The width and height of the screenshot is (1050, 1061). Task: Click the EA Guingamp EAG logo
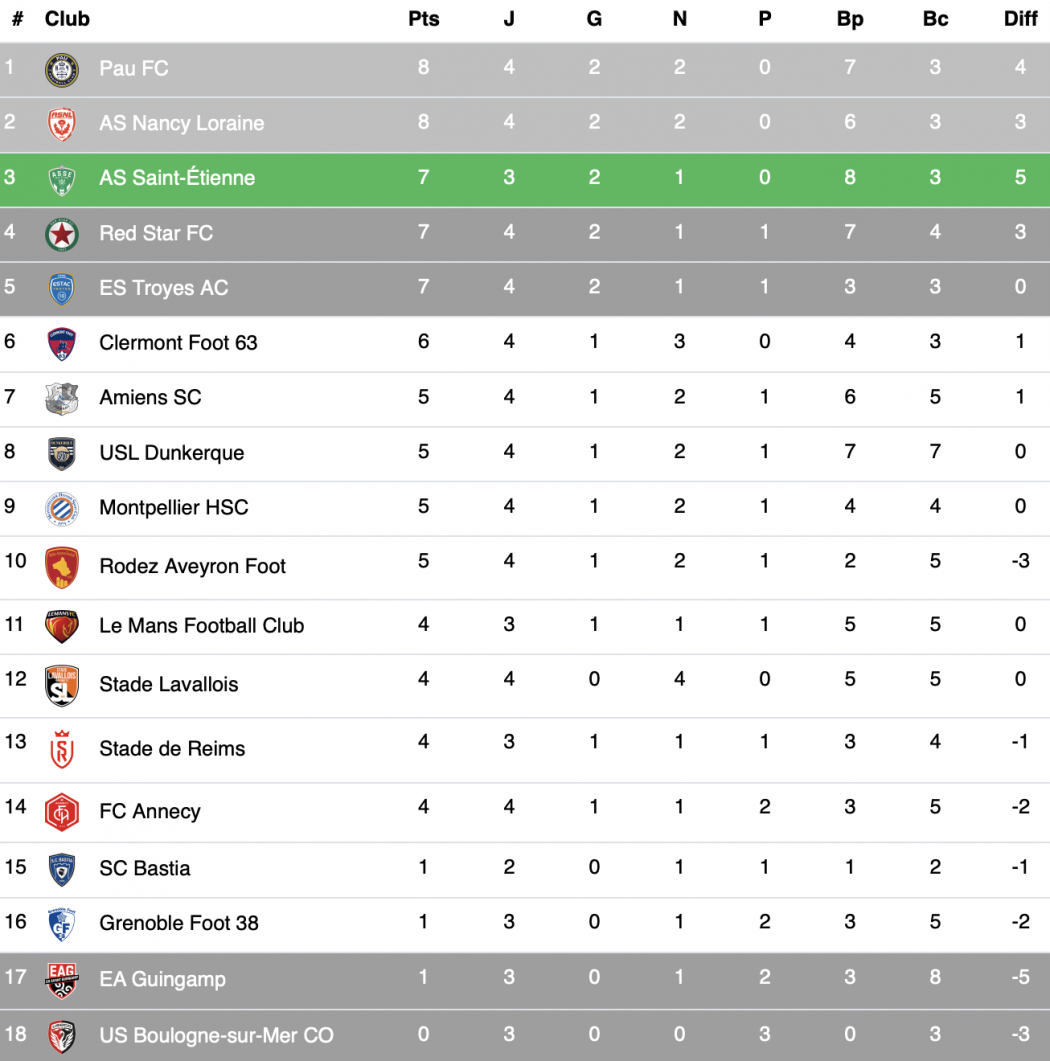click(62, 980)
